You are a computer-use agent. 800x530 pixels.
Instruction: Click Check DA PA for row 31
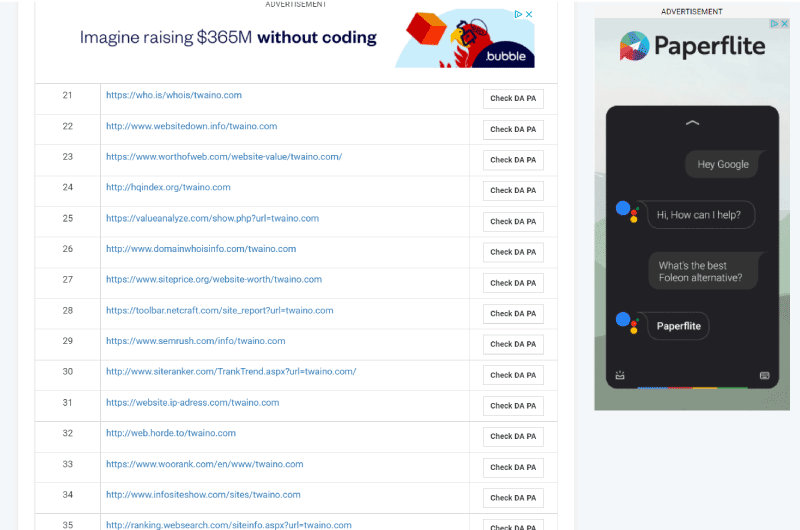tap(513, 406)
